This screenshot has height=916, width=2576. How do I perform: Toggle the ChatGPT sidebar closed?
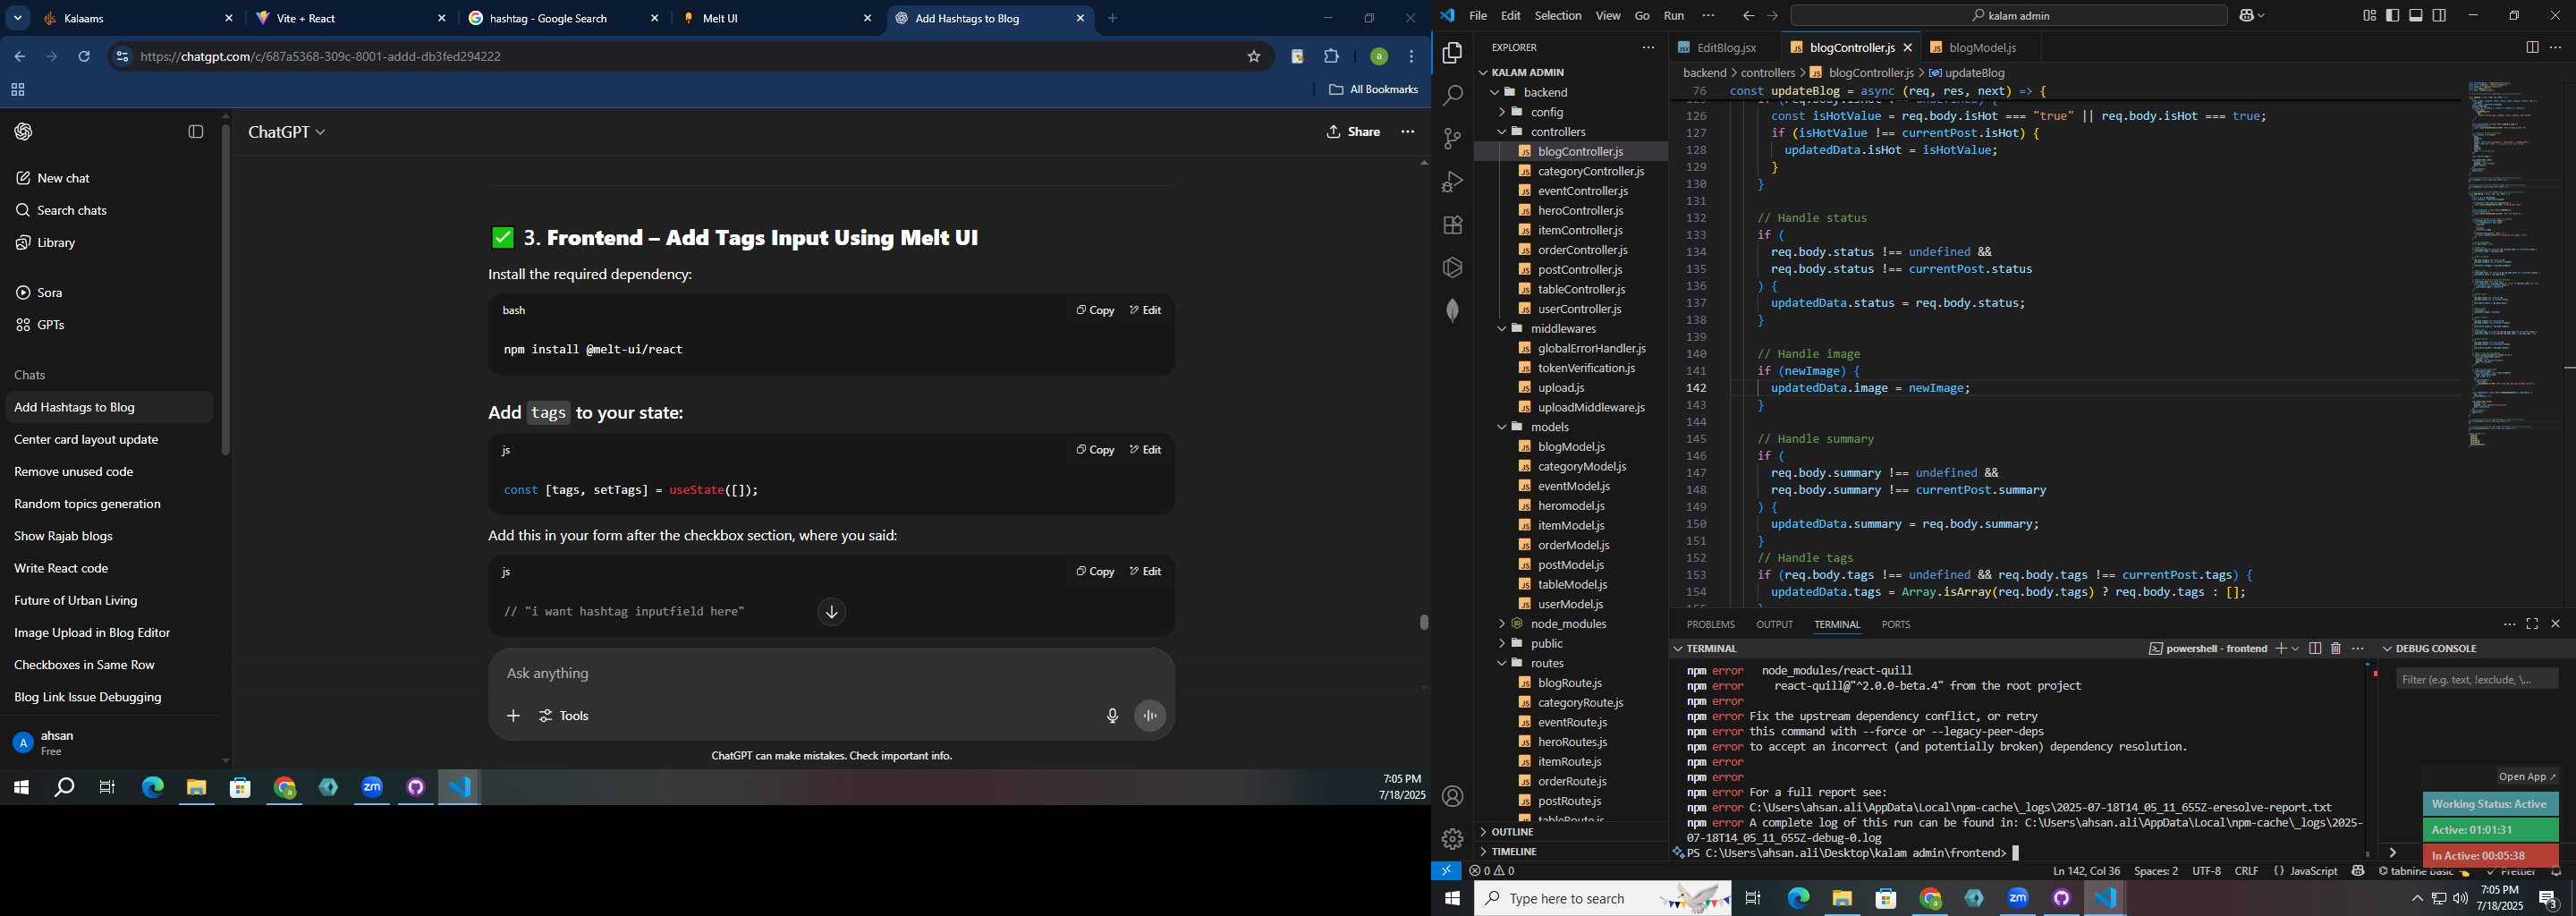pyautogui.click(x=196, y=132)
